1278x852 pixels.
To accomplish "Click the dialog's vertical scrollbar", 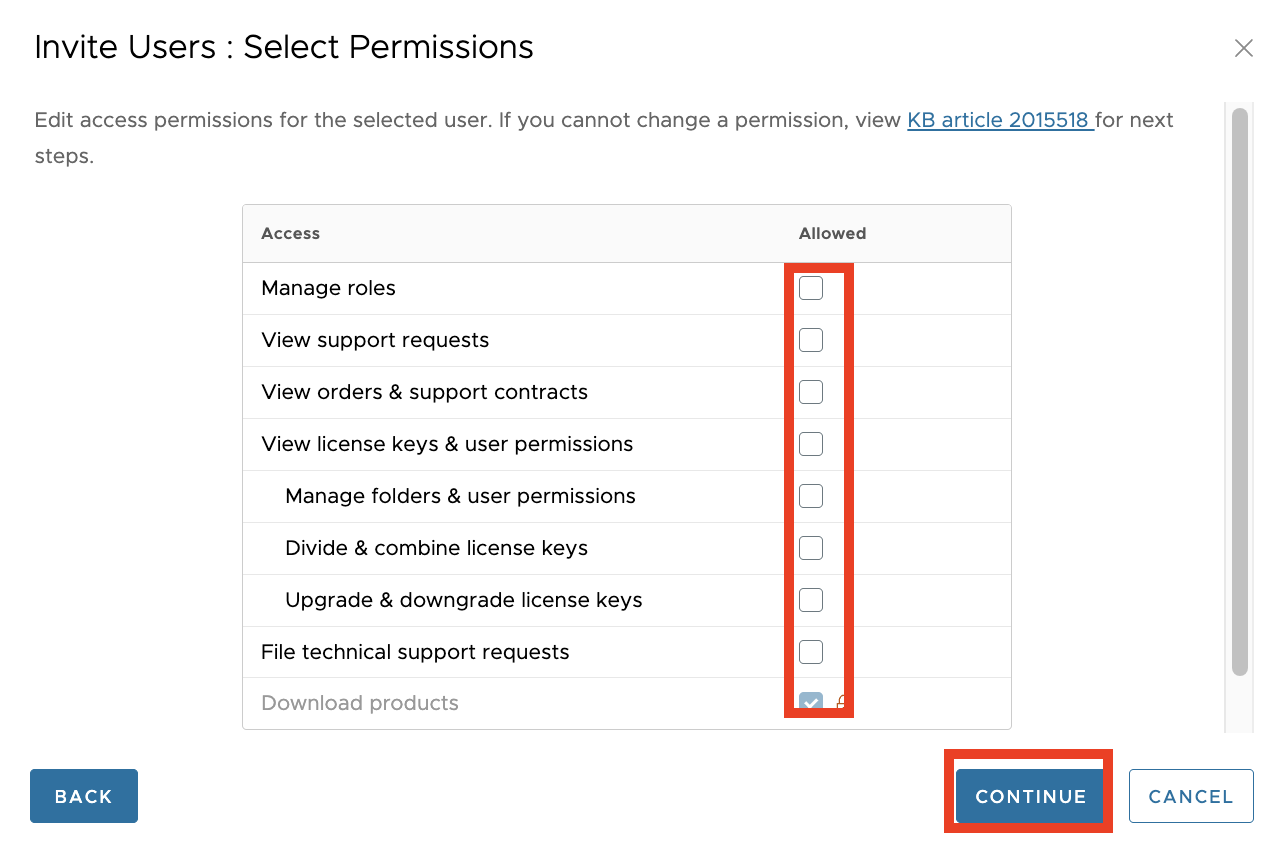I will (1240, 390).
